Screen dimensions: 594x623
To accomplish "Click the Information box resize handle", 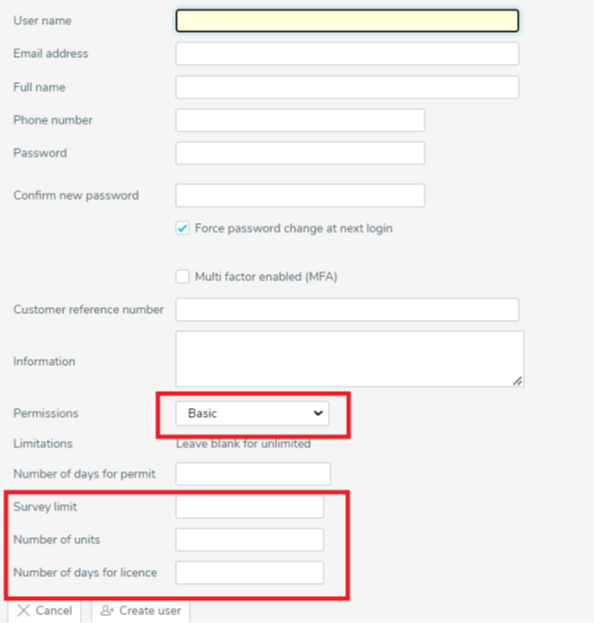I will tap(517, 381).
